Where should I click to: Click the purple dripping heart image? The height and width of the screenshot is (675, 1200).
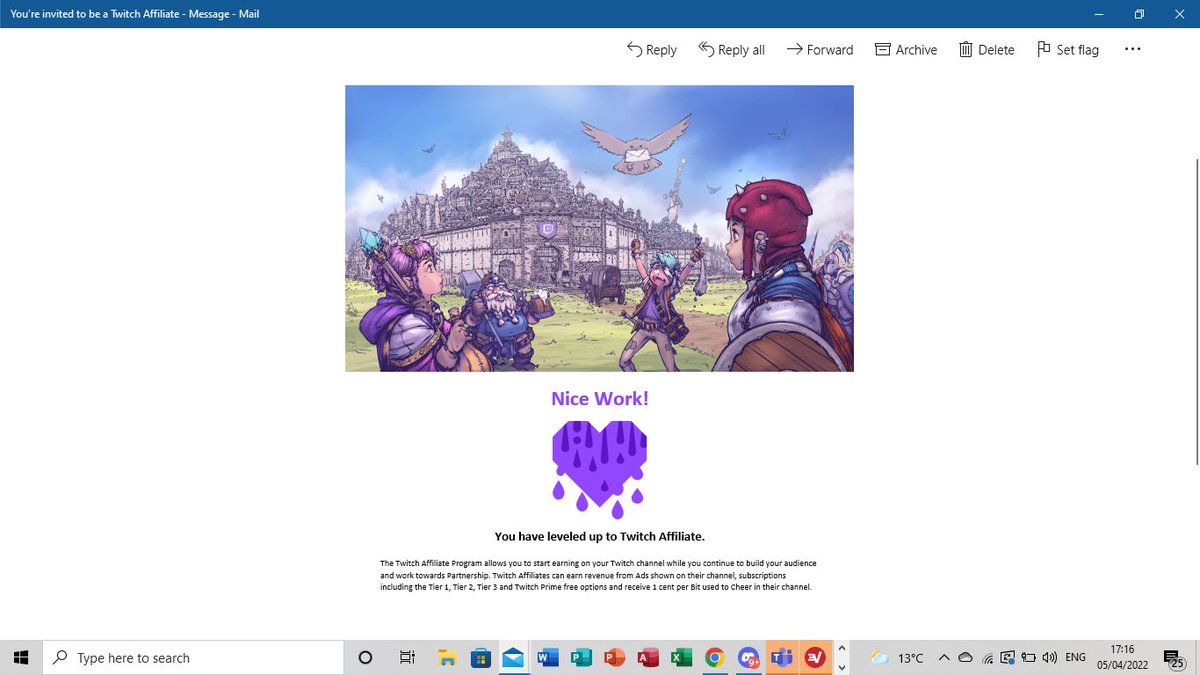point(599,468)
